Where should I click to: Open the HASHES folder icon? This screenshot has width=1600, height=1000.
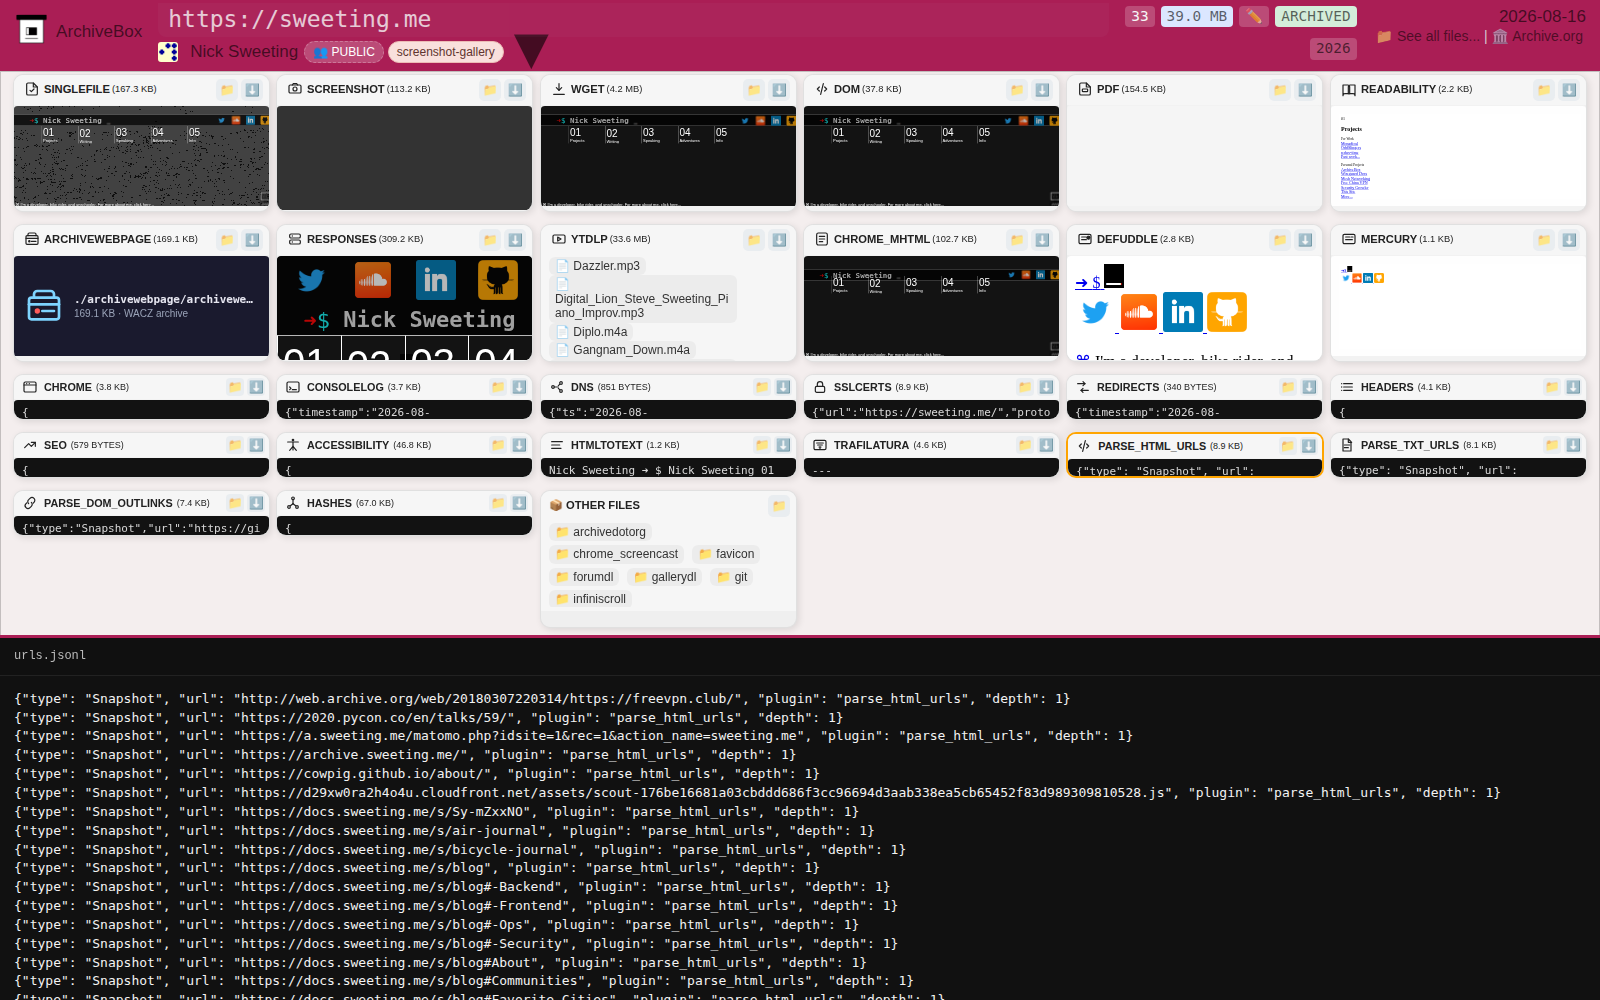[x=498, y=503]
